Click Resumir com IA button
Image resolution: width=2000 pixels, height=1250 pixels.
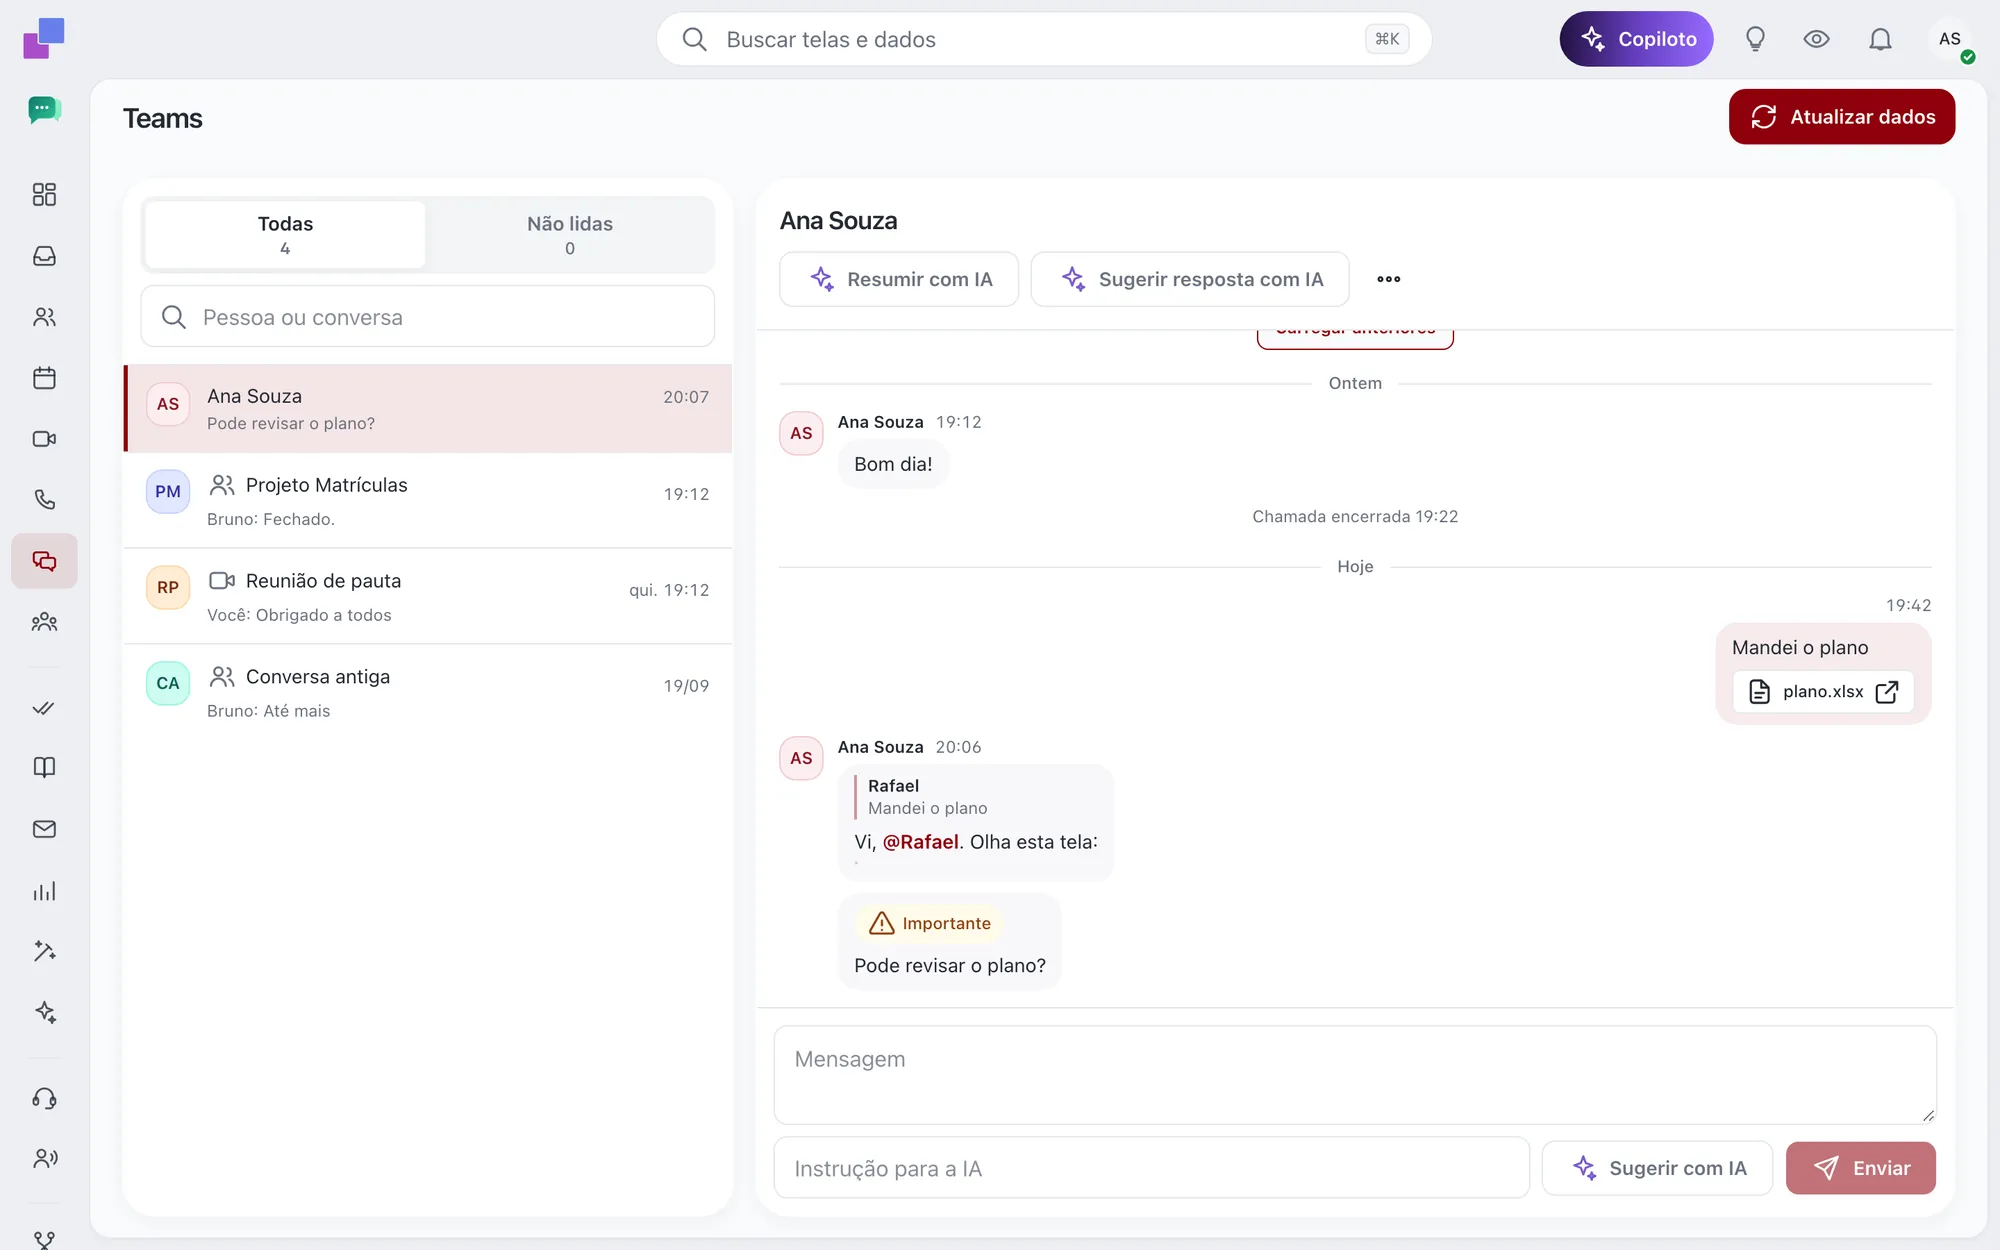(899, 279)
